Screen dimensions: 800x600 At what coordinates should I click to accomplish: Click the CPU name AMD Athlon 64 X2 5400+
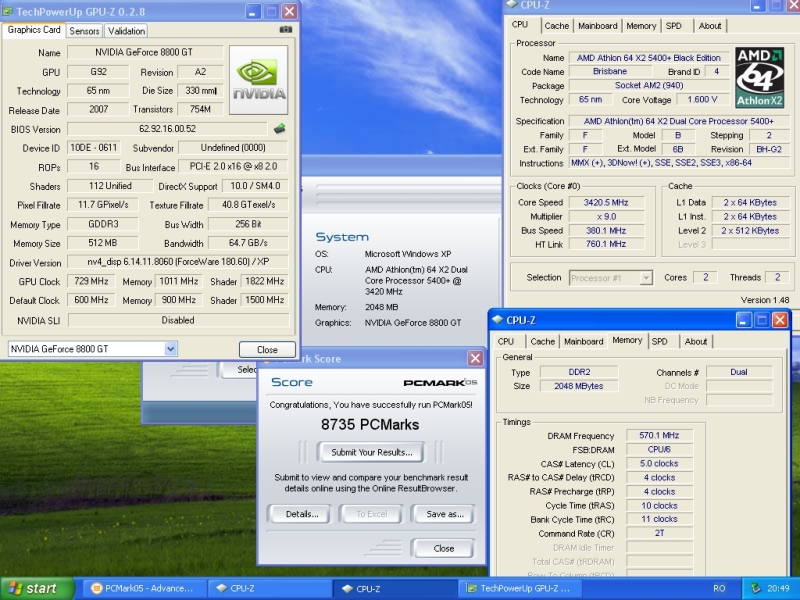coord(648,58)
